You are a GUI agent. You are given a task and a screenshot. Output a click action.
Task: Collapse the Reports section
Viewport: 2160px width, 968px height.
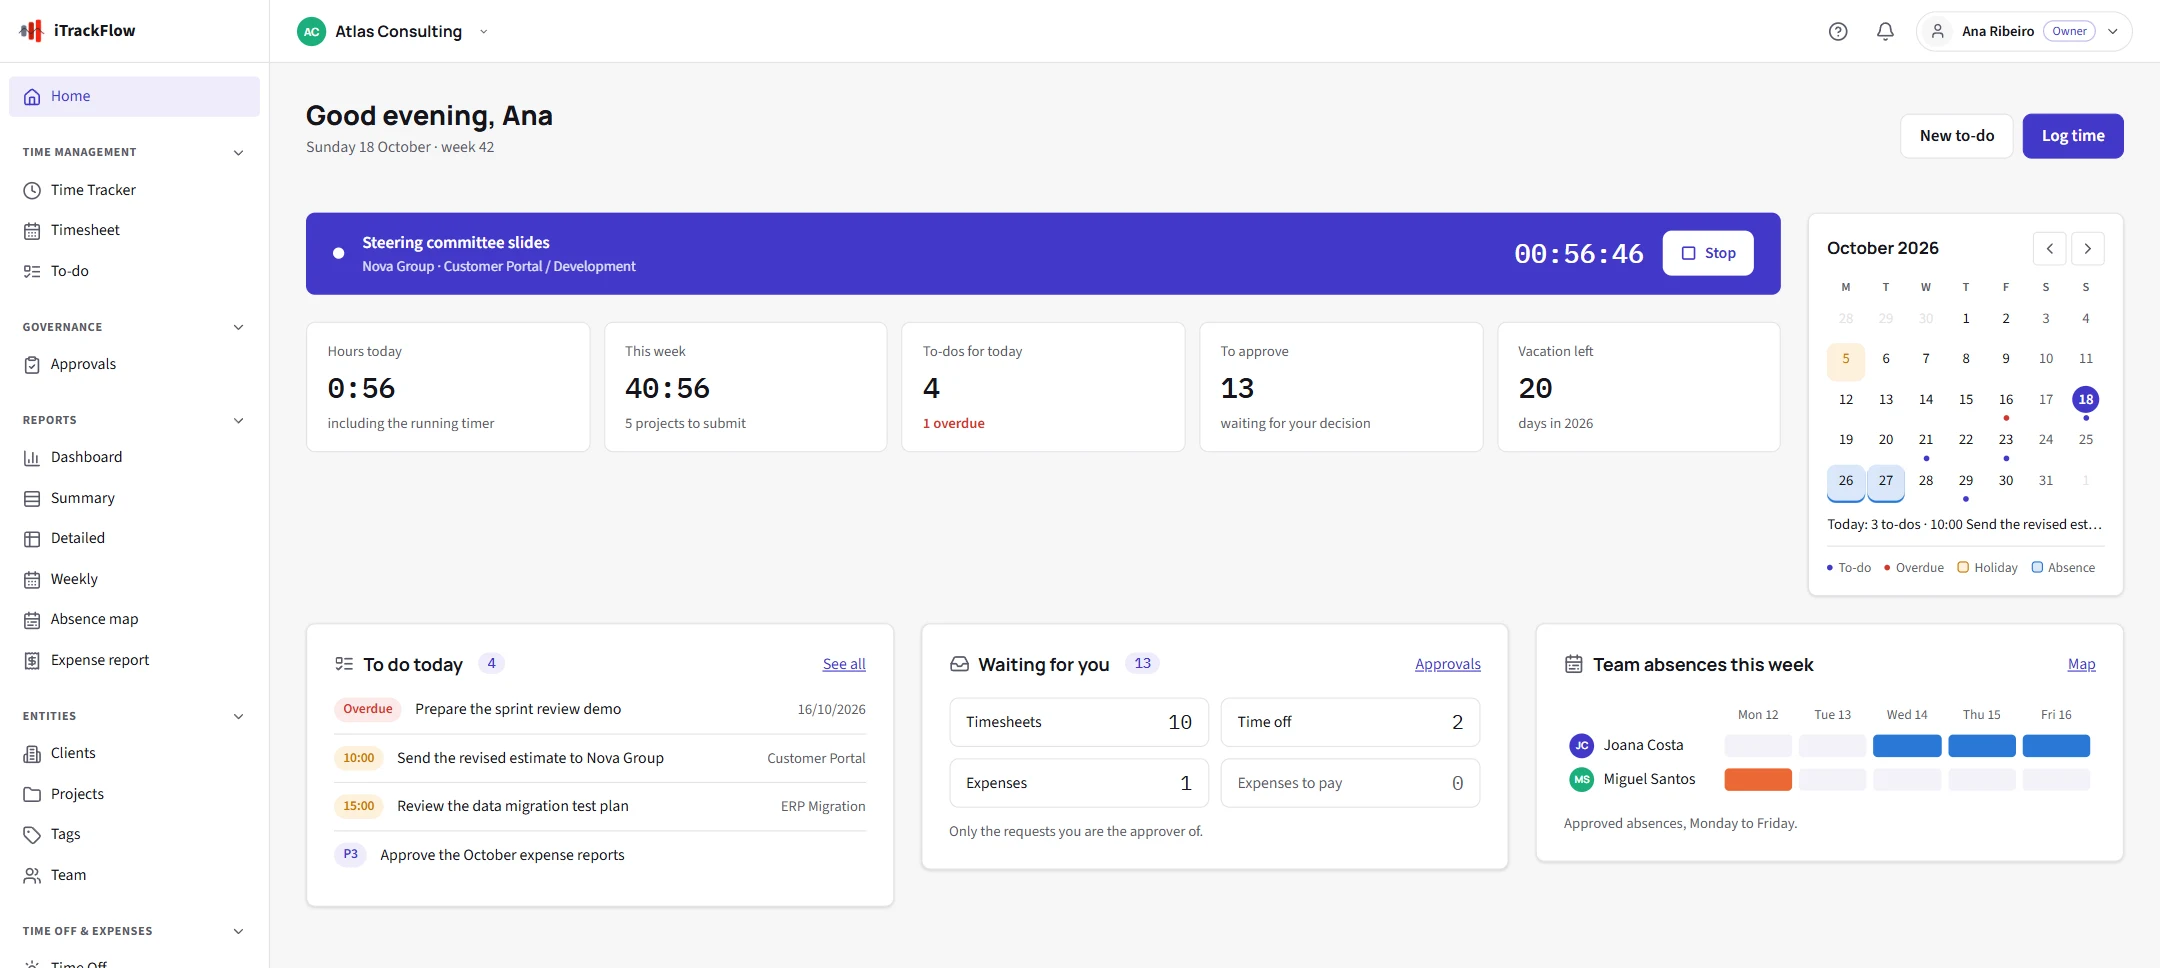238,420
